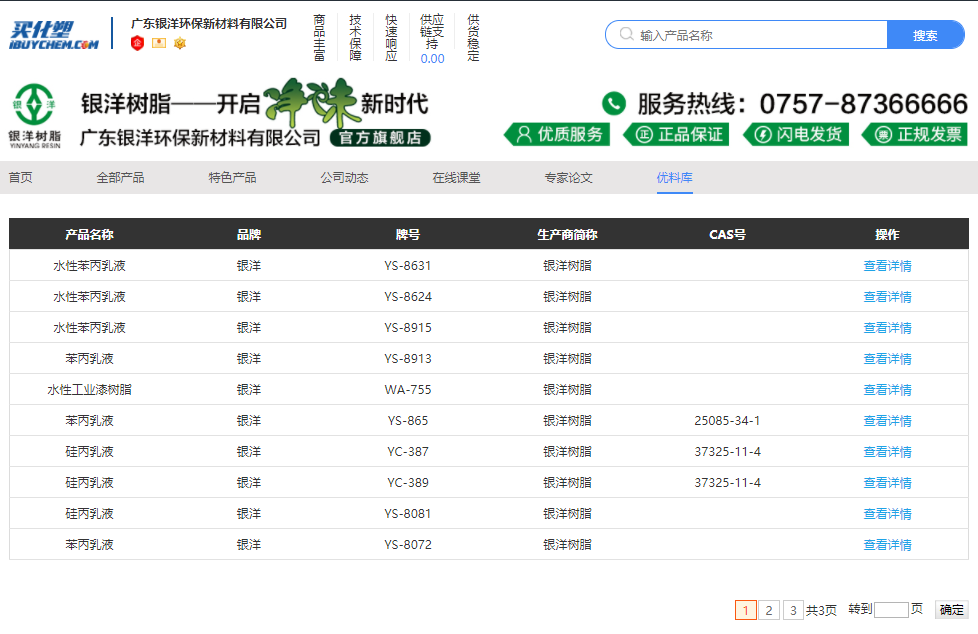Click the 技术保障 rating label
Viewport: 978px width, 634px height.
tap(356, 37)
